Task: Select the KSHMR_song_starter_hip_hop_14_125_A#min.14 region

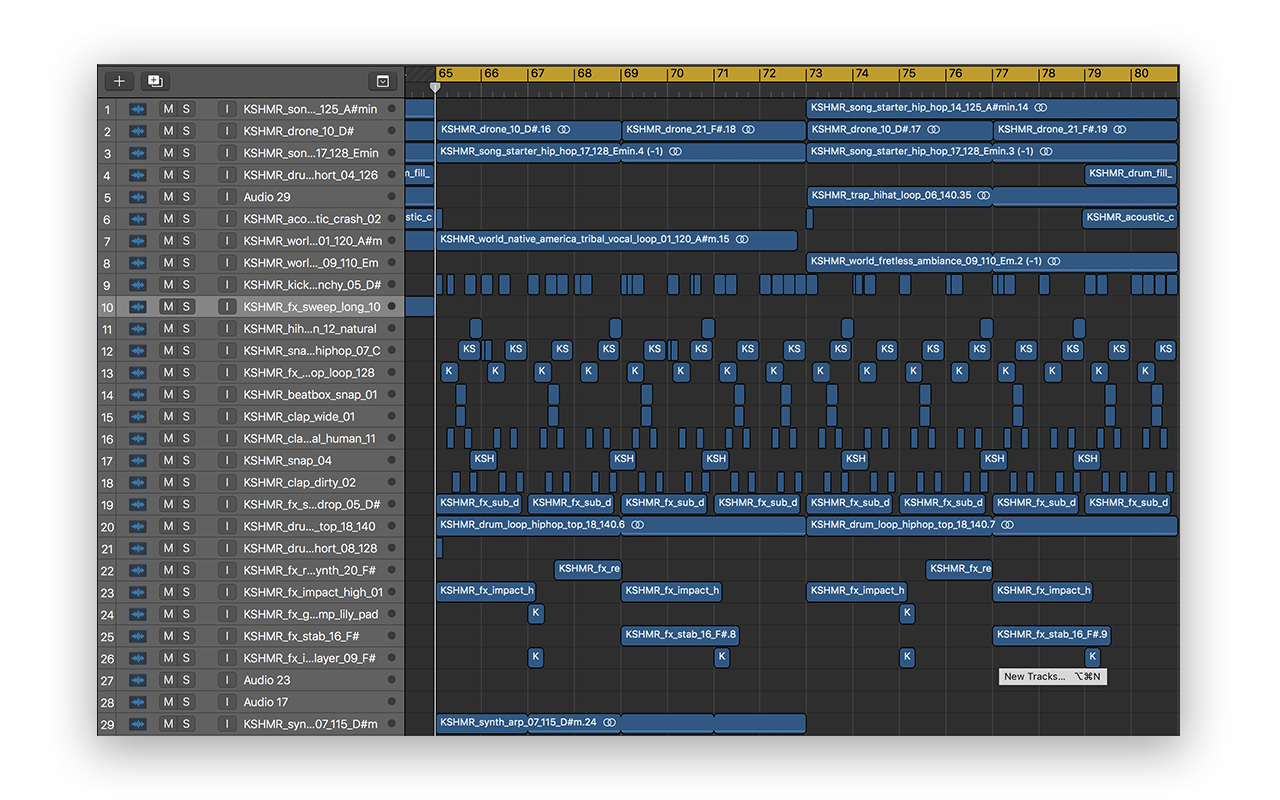Action: [992, 108]
